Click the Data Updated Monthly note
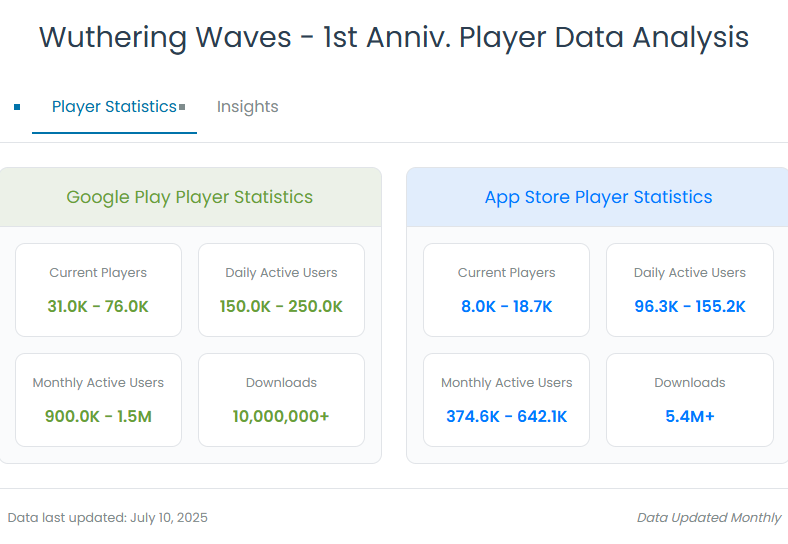 [708, 518]
